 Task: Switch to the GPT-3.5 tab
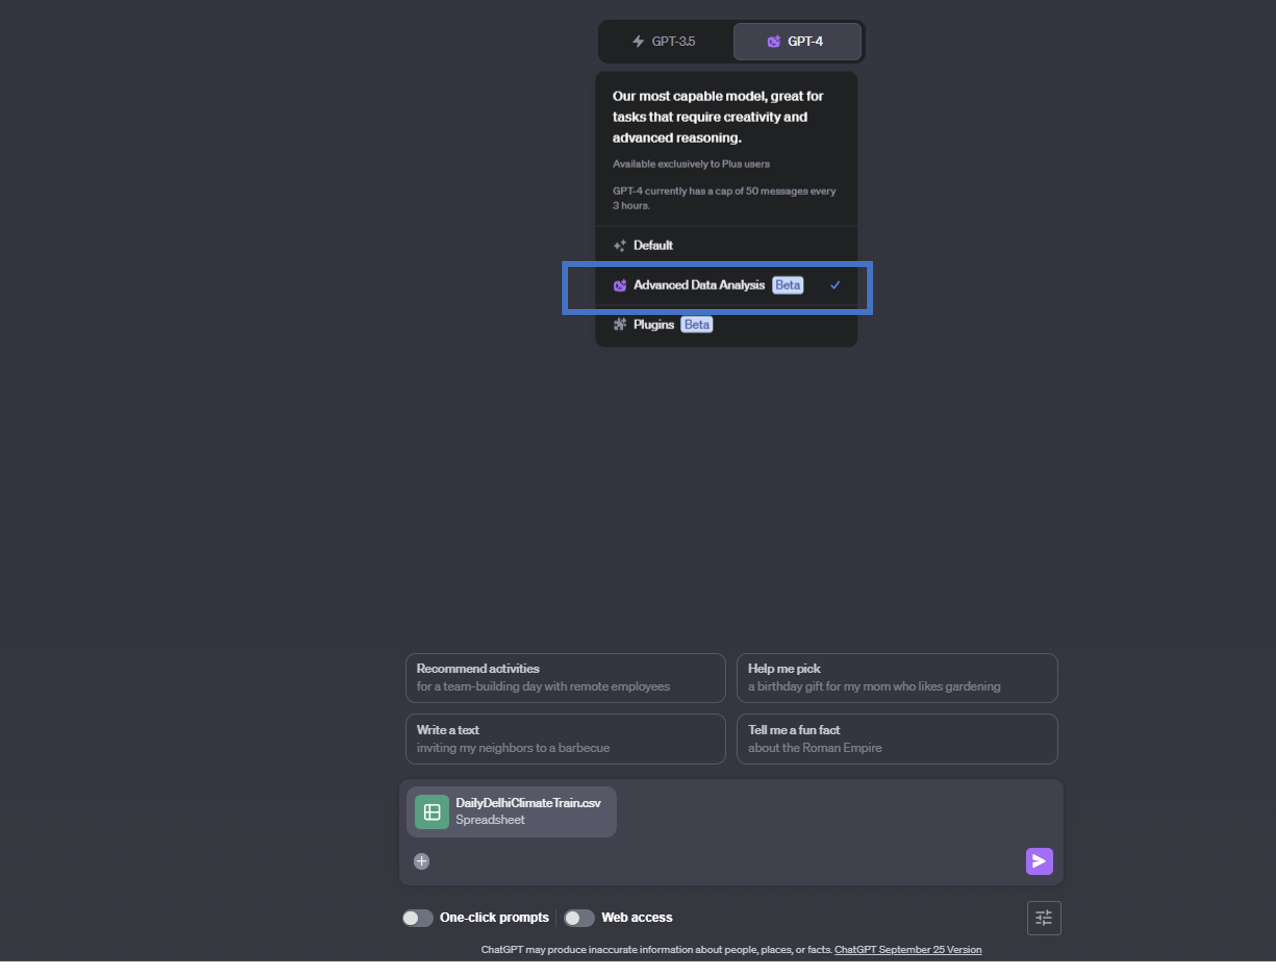[663, 41]
